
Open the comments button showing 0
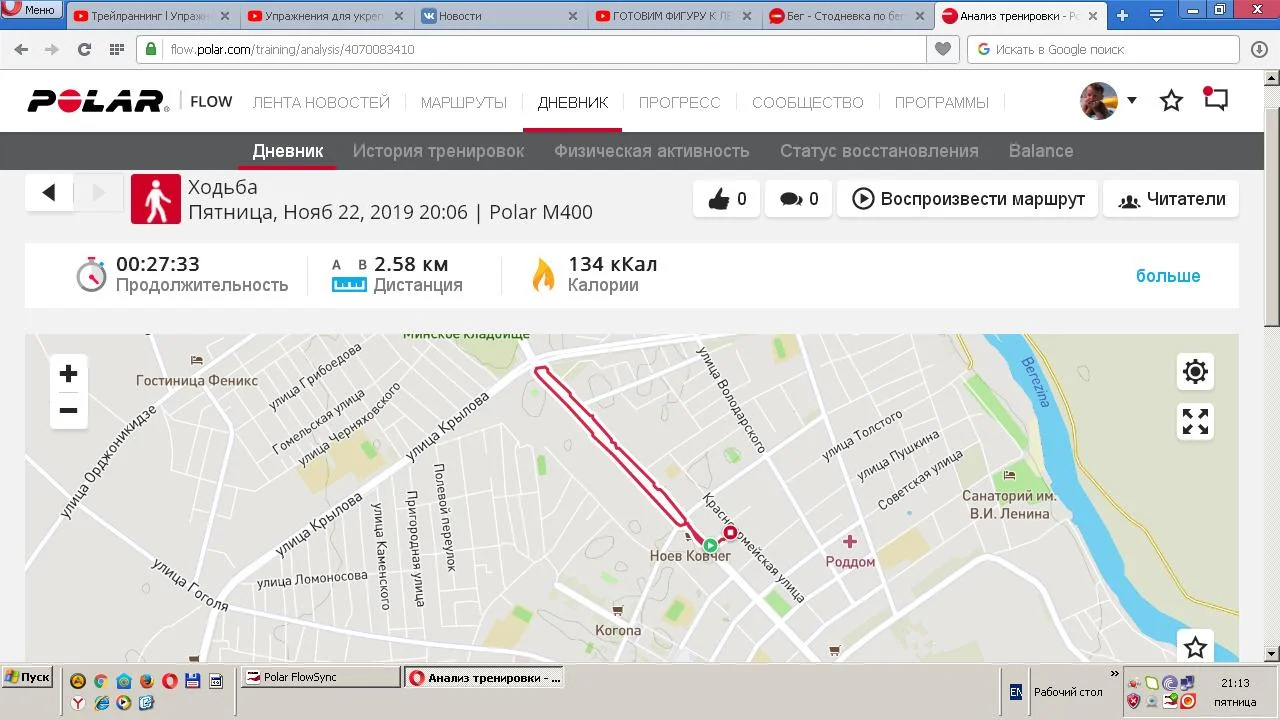(798, 199)
